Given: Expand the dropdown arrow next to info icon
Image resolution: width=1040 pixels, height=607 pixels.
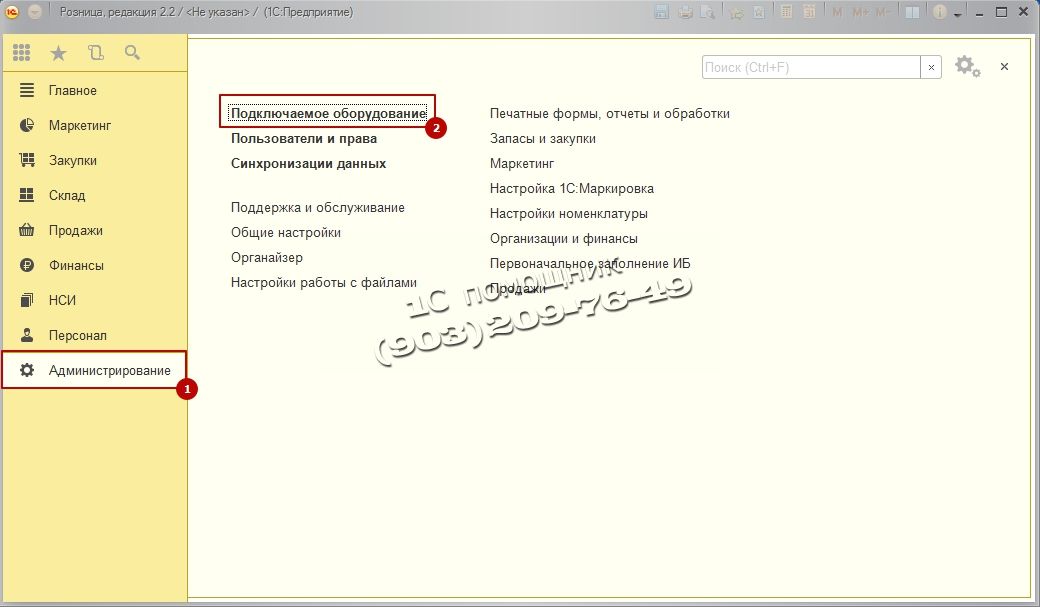Looking at the screenshot, I should click(x=957, y=13).
